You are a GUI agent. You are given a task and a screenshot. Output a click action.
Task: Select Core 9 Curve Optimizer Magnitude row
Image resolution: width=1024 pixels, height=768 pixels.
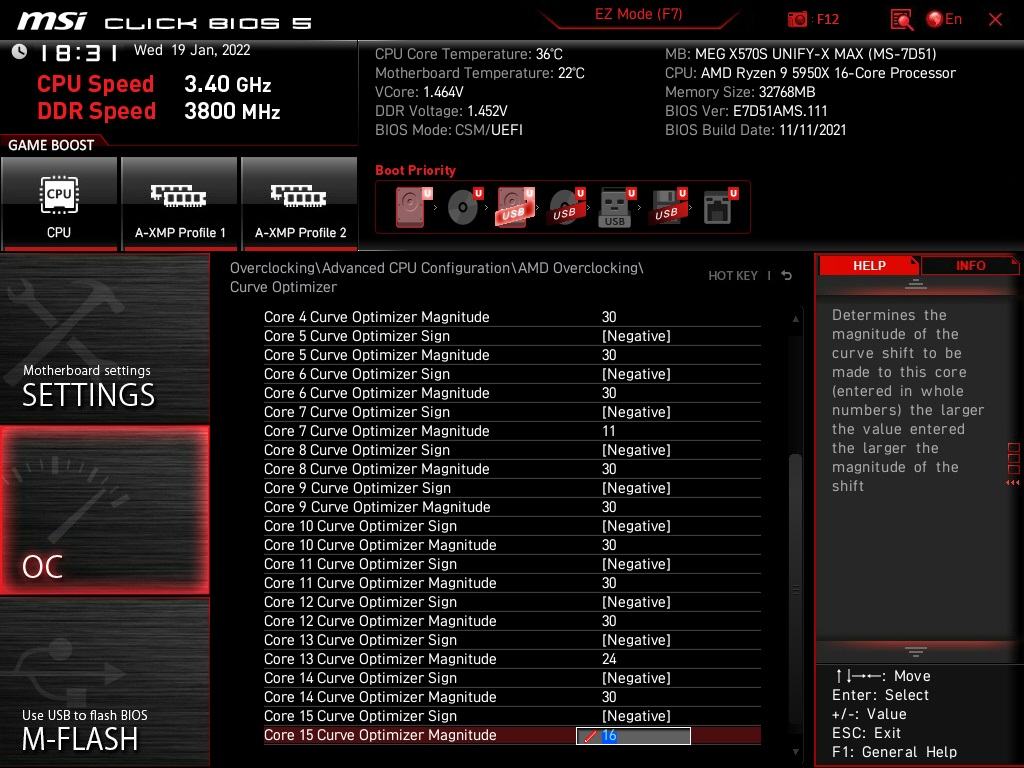512,507
